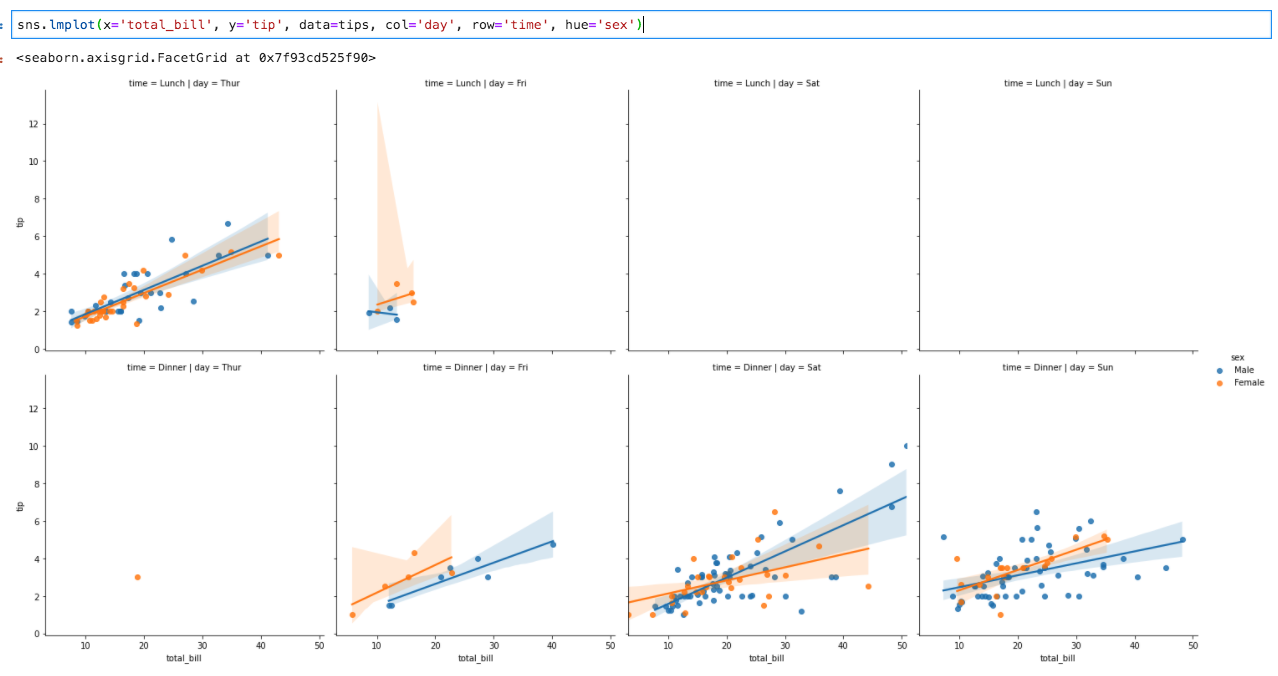Click the sex legend title
Image resolution: width=1278 pixels, height=676 pixels.
click(x=1237, y=357)
